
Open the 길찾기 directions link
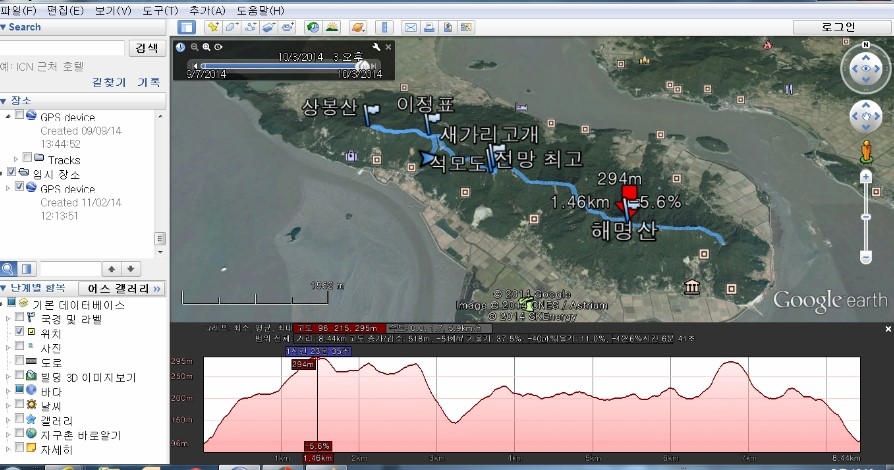pos(109,82)
